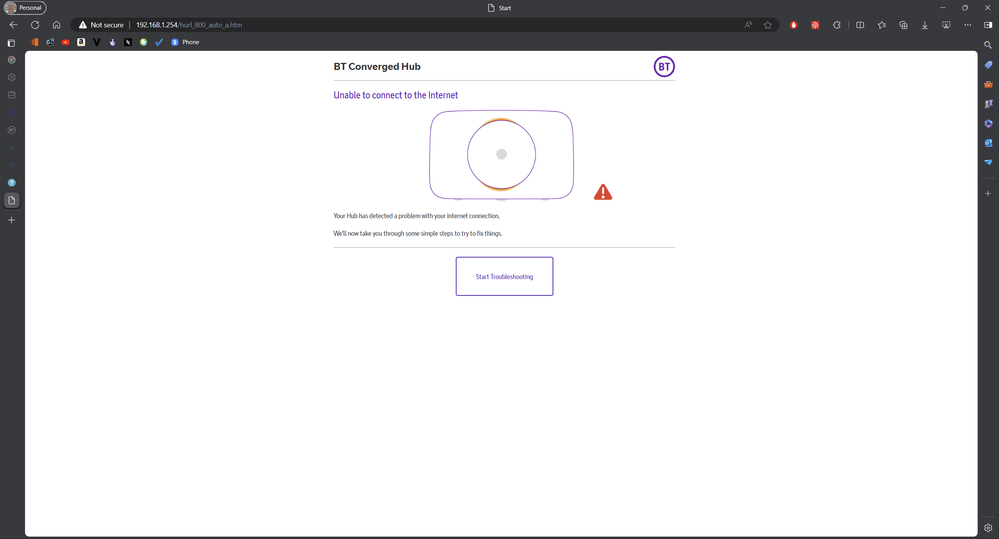This screenshot has width=999, height=539.
Task: Switch to the blue question-mark tab in the vertical tabs
Action: click(x=11, y=183)
